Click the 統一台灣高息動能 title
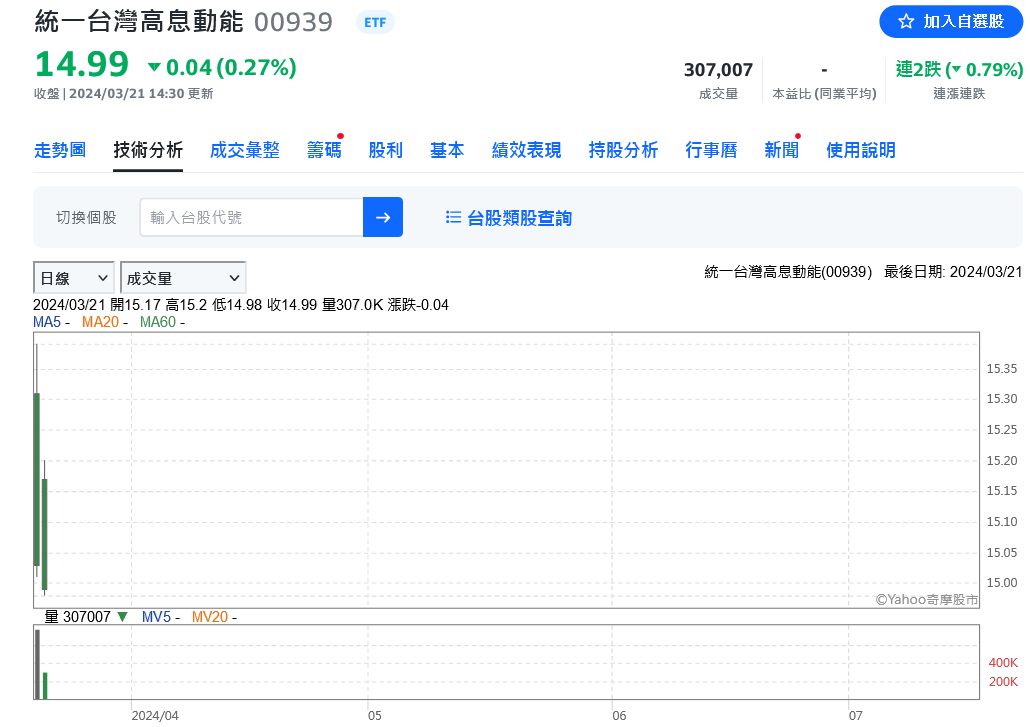Screen dimensions: 1030x727 pyautogui.click(x=139, y=22)
